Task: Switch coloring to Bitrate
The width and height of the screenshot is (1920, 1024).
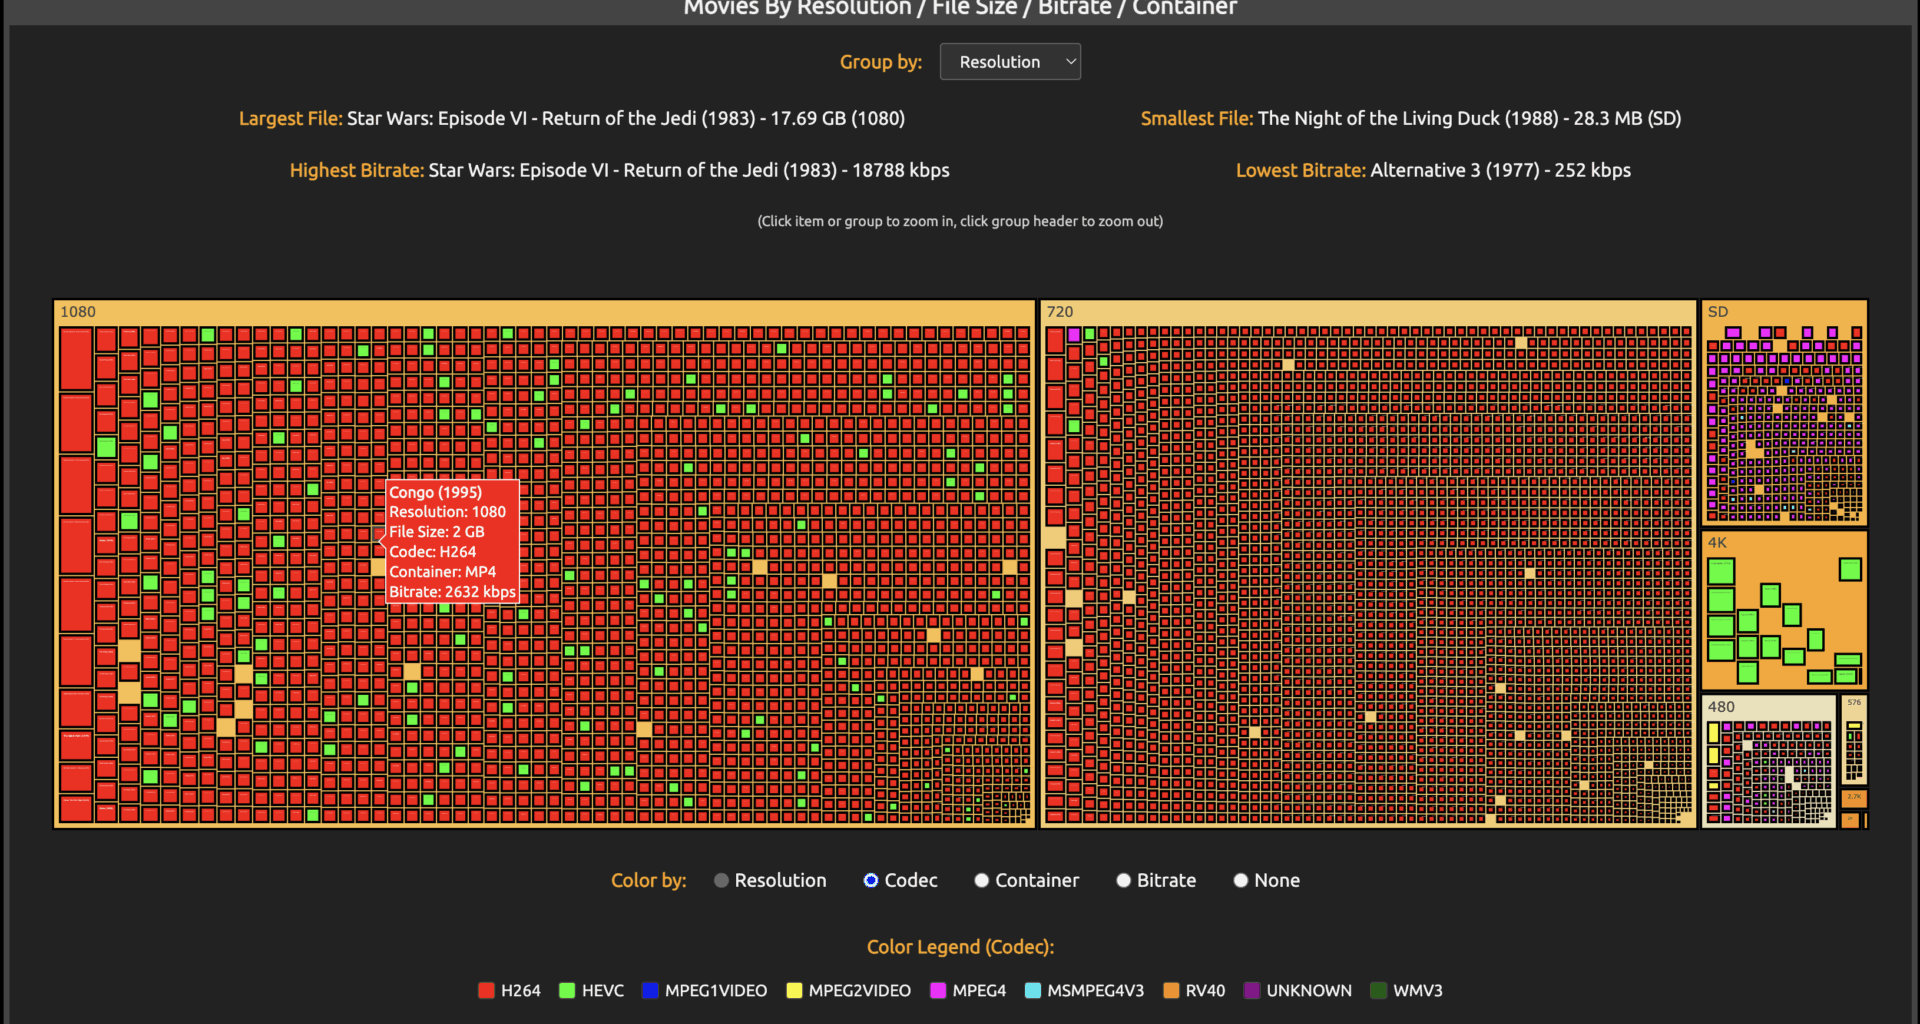Action: click(1123, 880)
